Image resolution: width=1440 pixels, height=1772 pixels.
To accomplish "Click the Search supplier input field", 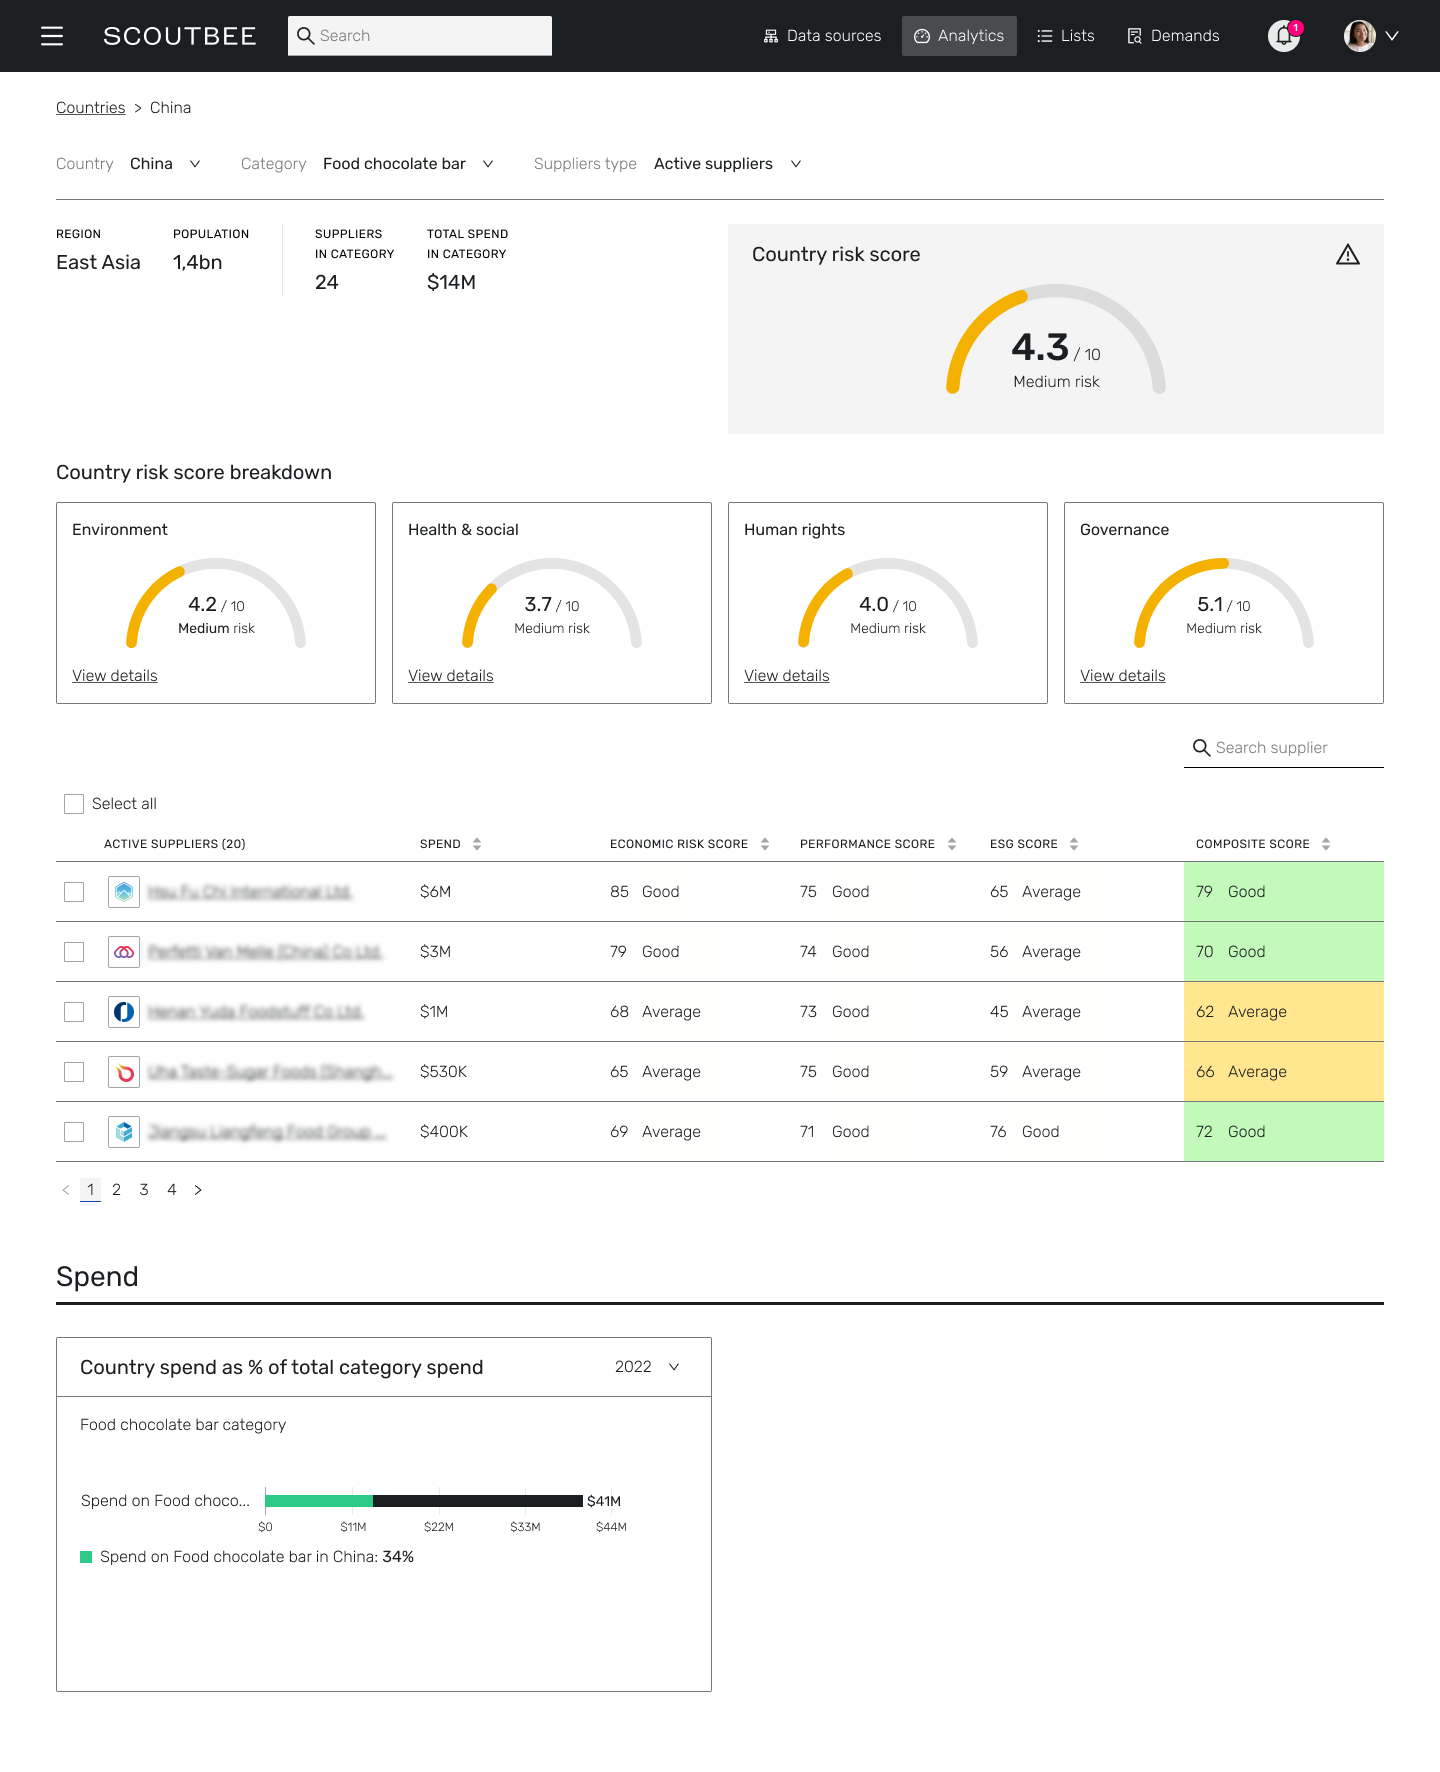I will [x=1284, y=748].
